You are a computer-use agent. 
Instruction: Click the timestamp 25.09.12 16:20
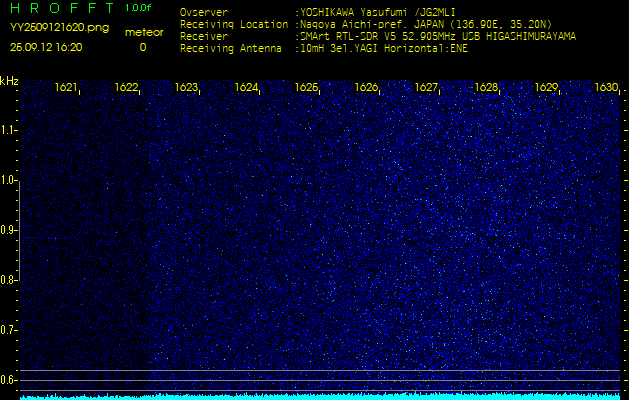tap(46, 47)
